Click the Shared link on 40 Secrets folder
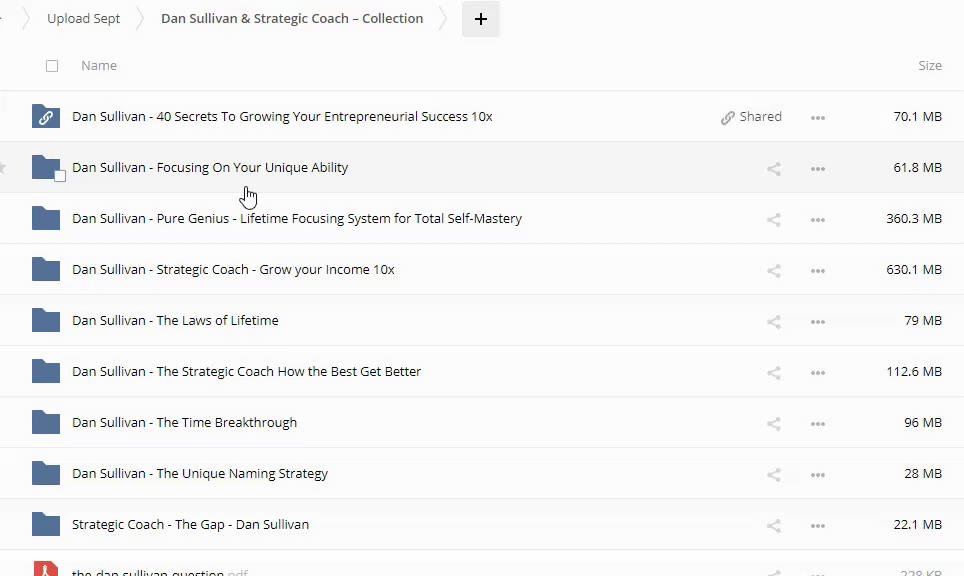964x576 pixels. click(x=751, y=117)
